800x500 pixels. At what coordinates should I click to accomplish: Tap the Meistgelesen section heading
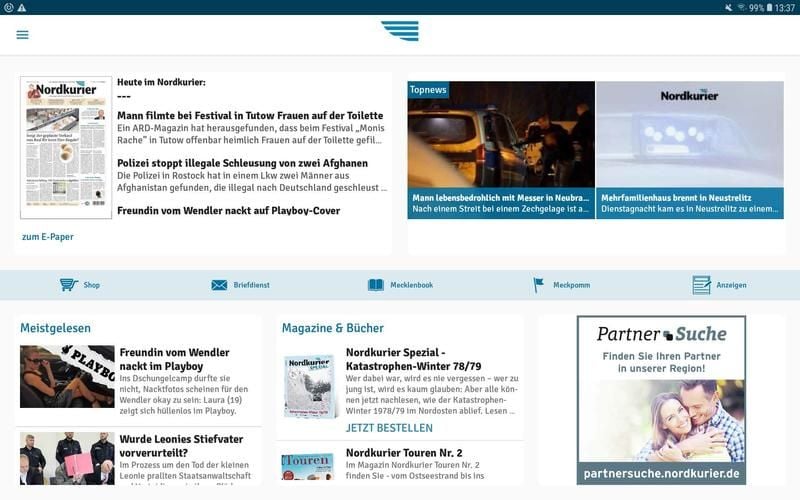(x=55, y=328)
